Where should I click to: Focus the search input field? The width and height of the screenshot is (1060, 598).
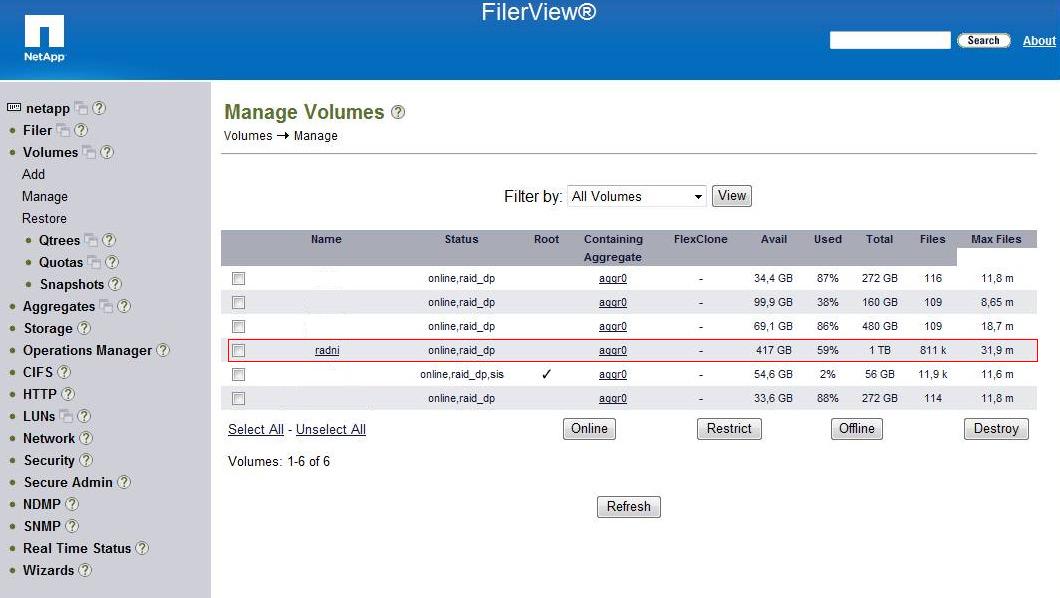890,41
